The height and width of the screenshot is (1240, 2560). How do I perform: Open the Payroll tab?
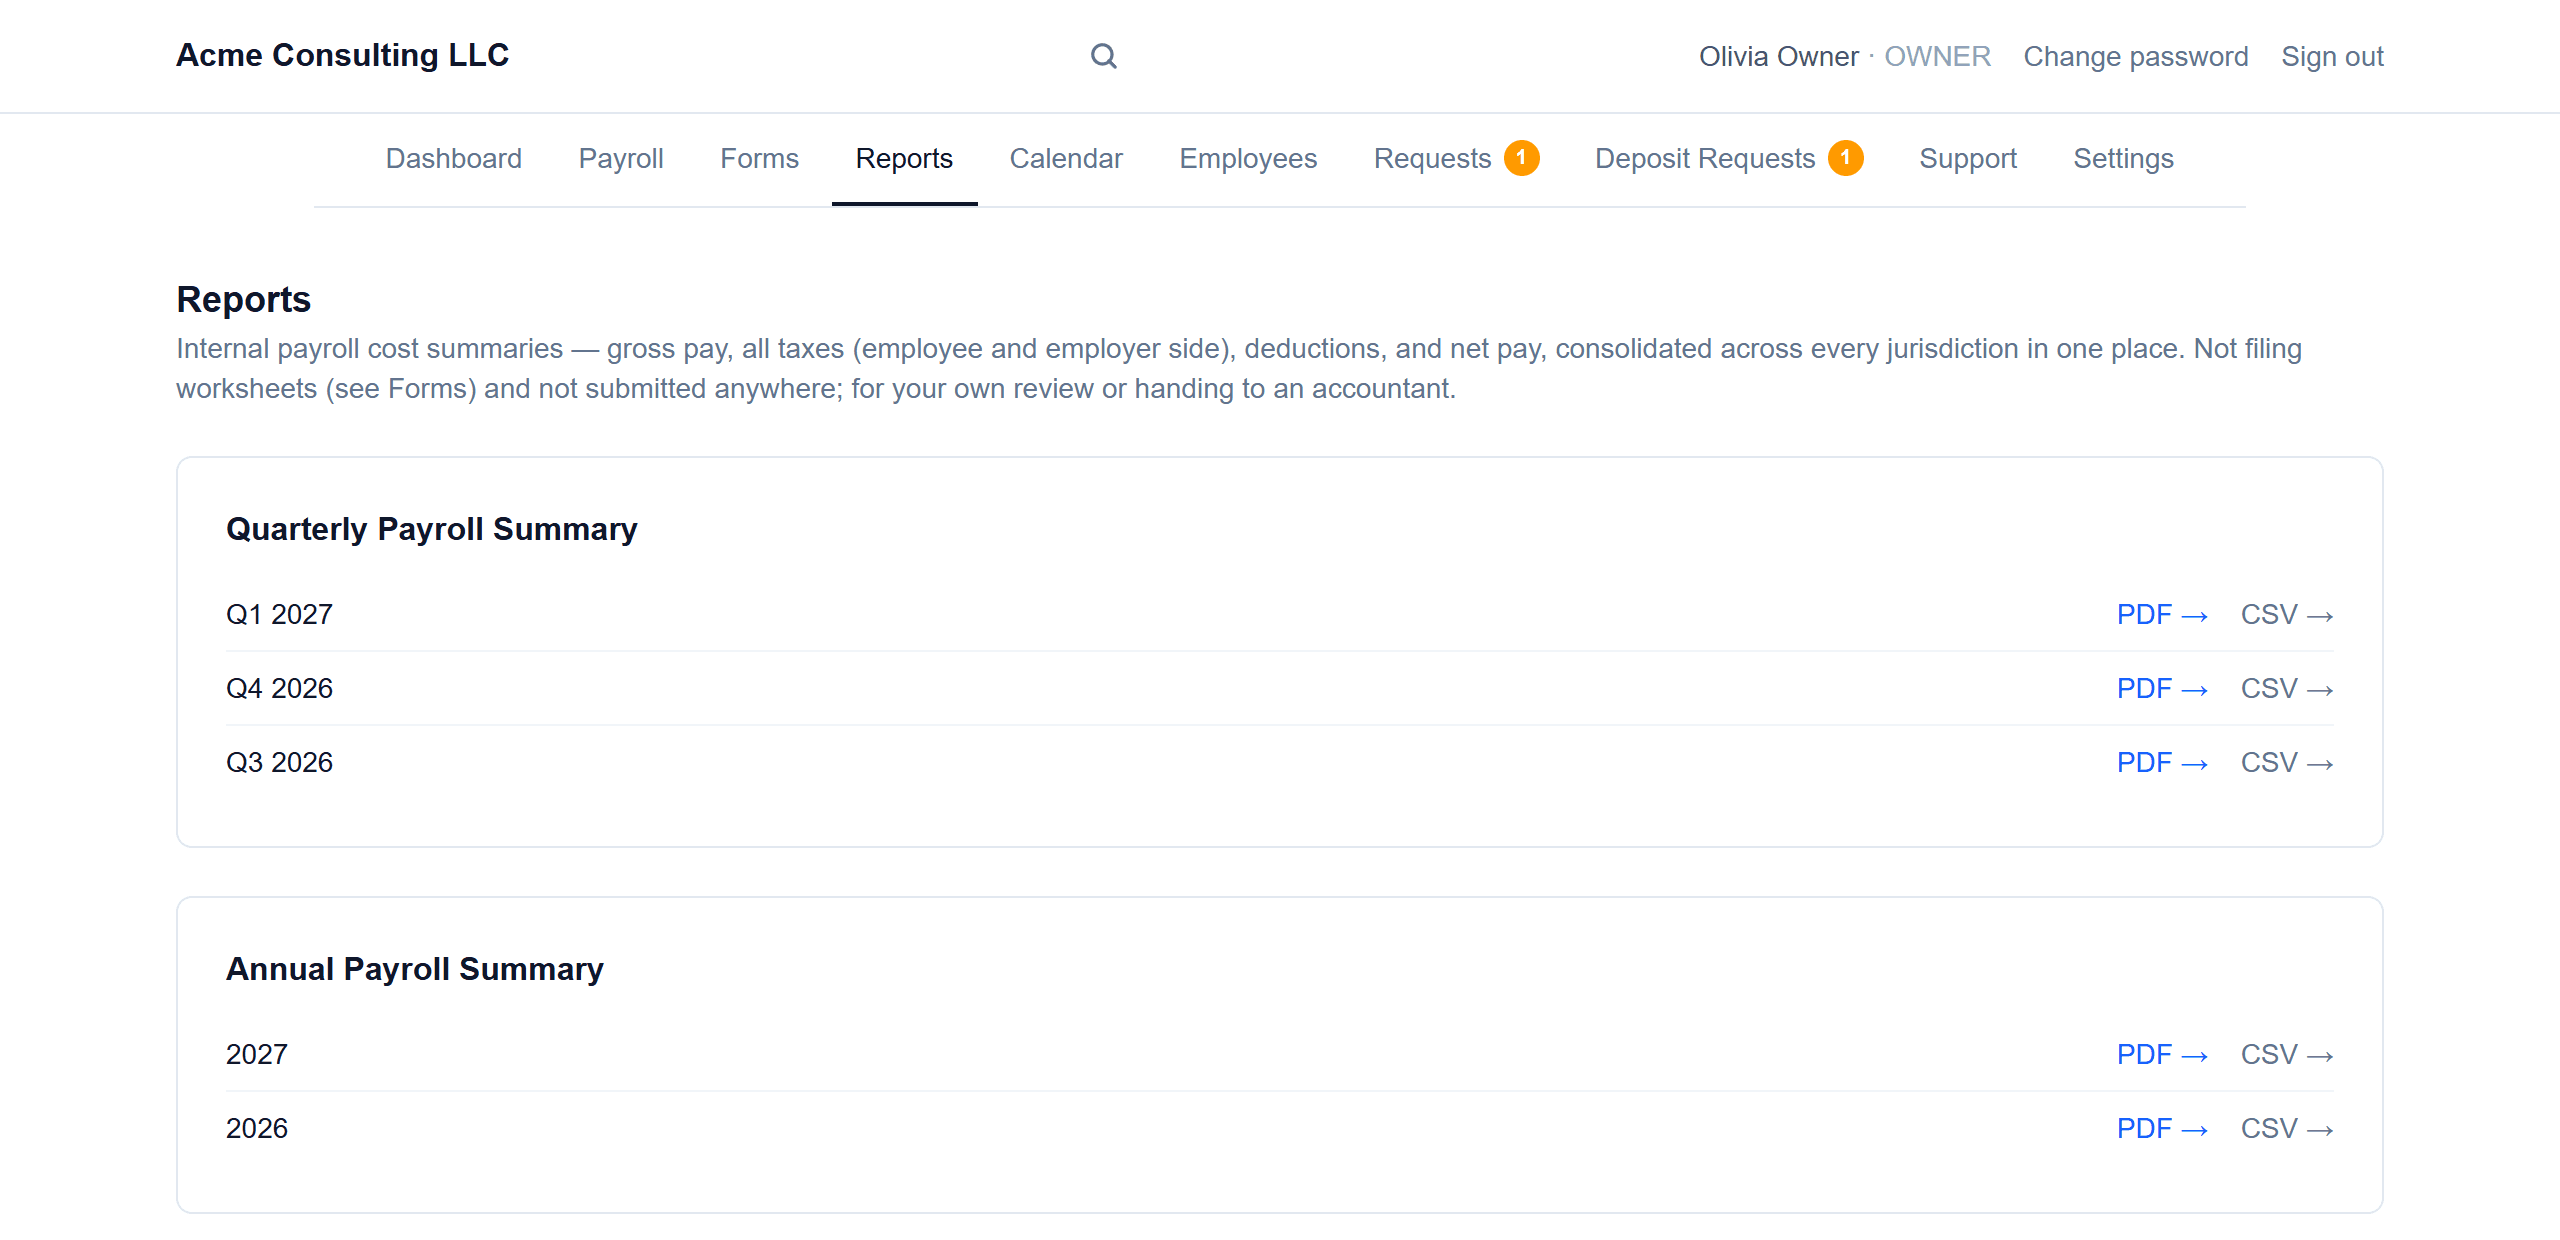pos(621,158)
